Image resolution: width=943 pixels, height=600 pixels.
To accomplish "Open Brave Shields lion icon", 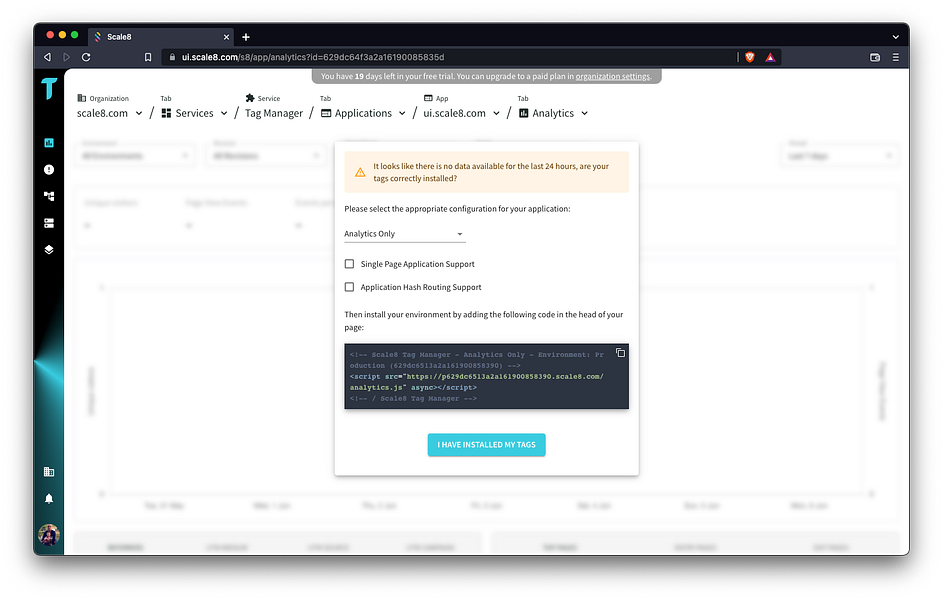I will (x=750, y=57).
